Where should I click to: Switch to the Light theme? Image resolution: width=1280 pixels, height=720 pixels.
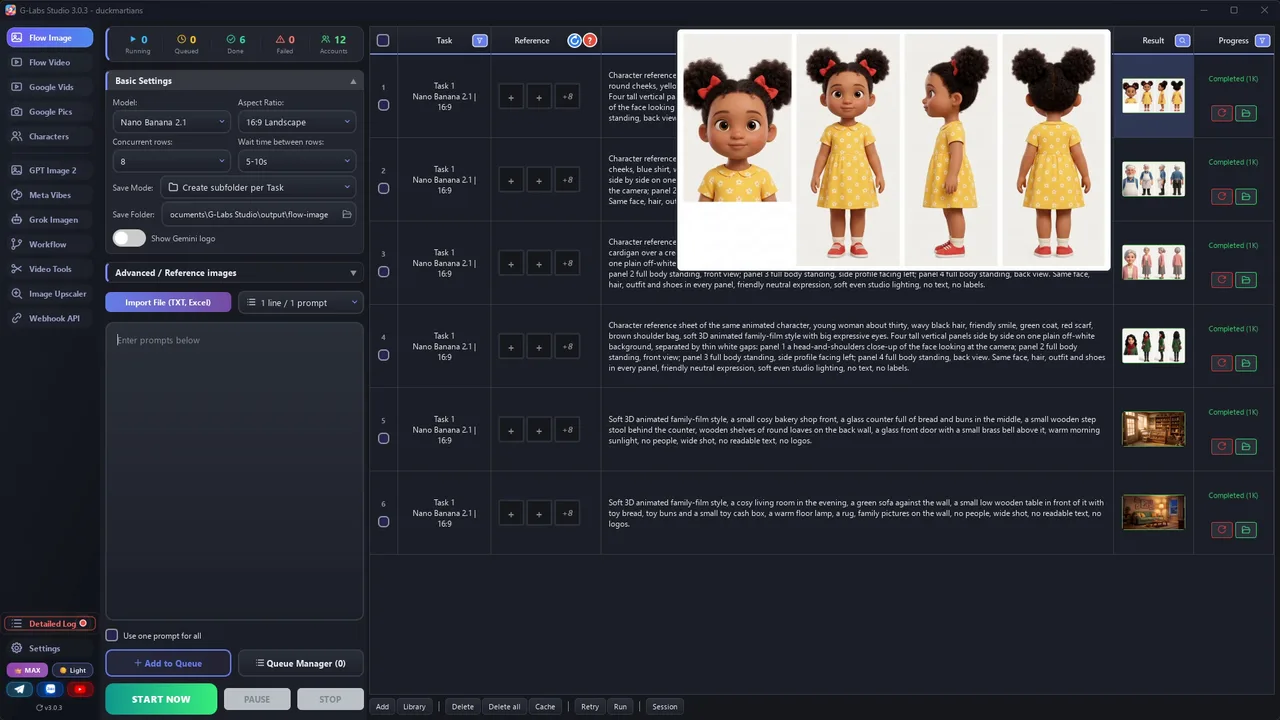[72, 670]
